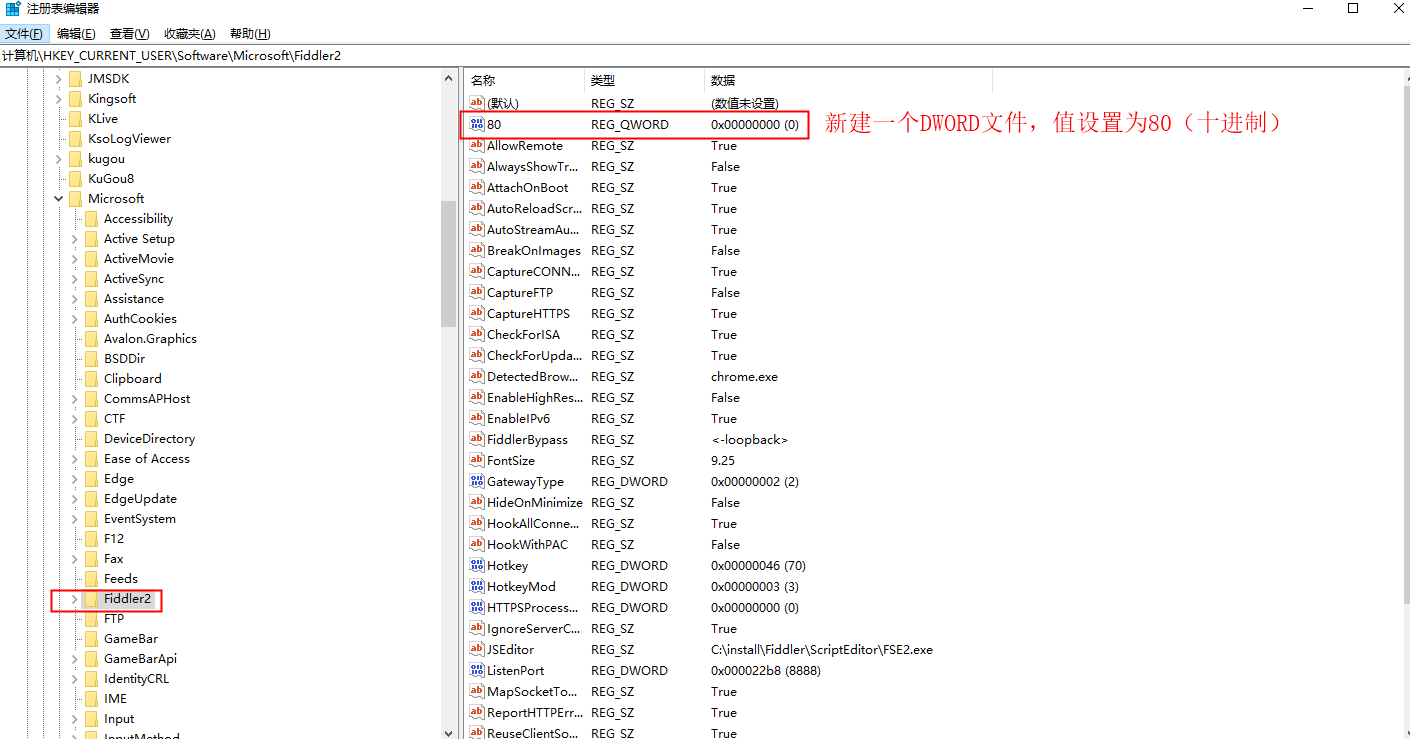This screenshot has width=1410, height=739.
Task: Expand the Microsoft key
Action: point(58,198)
